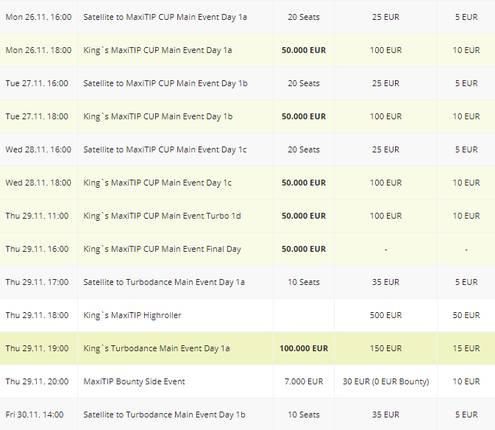Screen dimensions: 495x430
Task: Click the 50 EUR Highroller fee cell
Action: click(x=466, y=315)
